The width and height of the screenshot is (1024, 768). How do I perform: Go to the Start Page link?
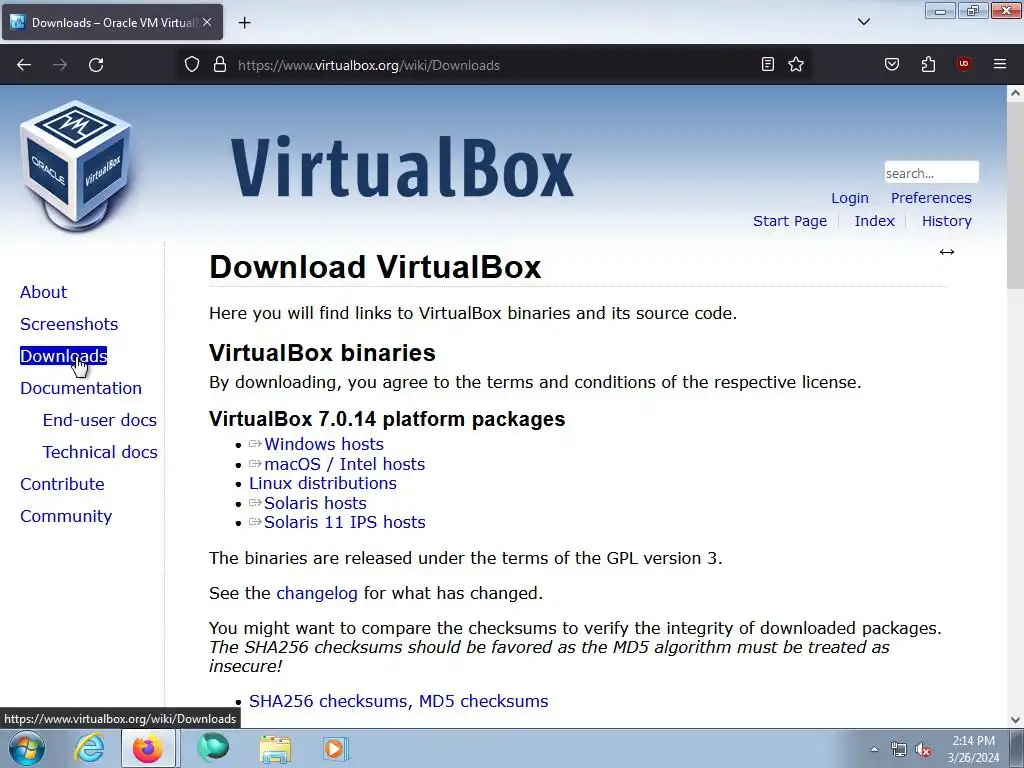(x=790, y=221)
